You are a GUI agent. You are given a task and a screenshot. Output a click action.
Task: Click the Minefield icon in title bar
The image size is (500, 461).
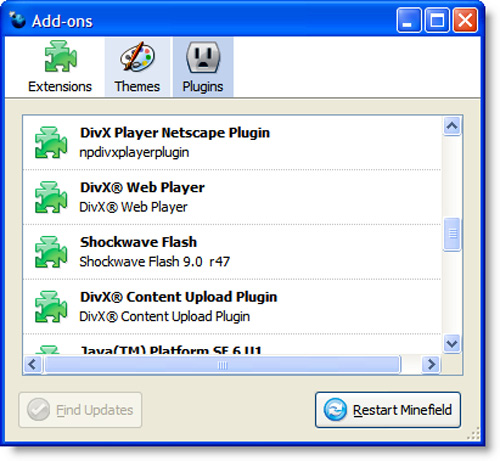17,20
